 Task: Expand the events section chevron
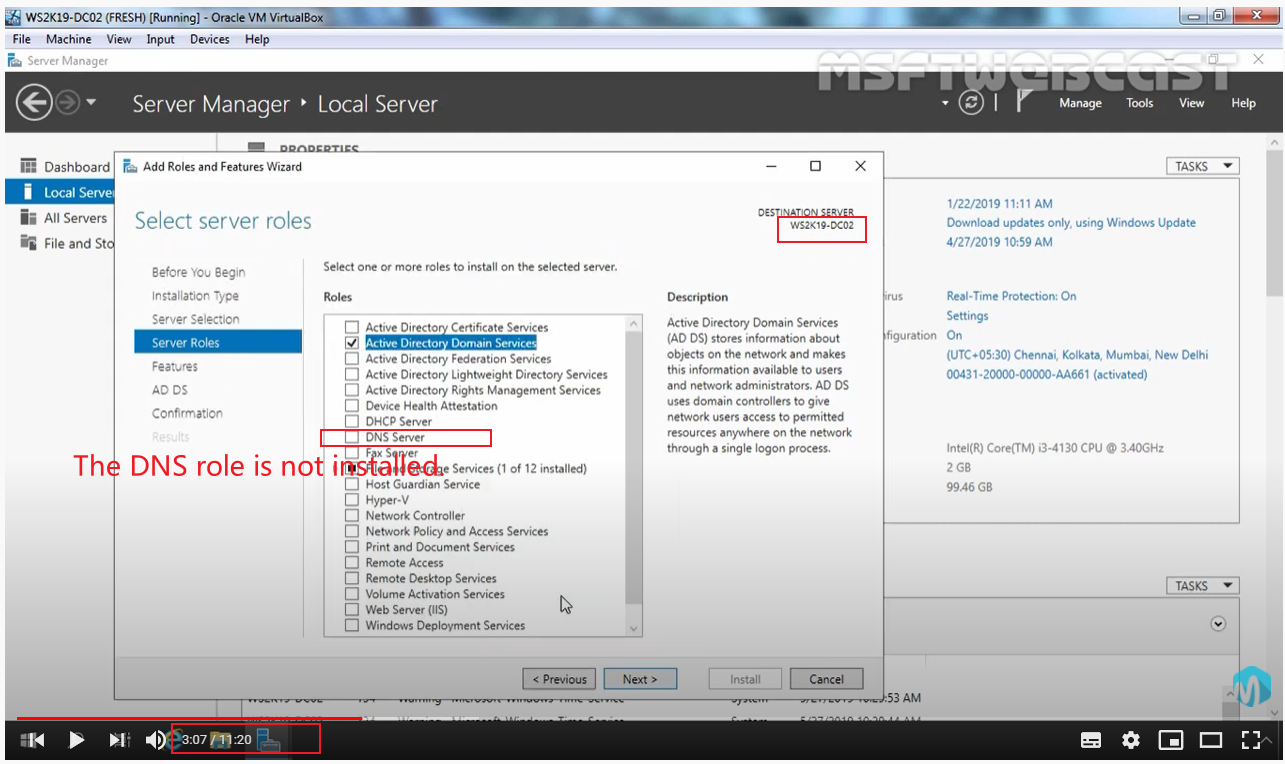pos(1218,623)
